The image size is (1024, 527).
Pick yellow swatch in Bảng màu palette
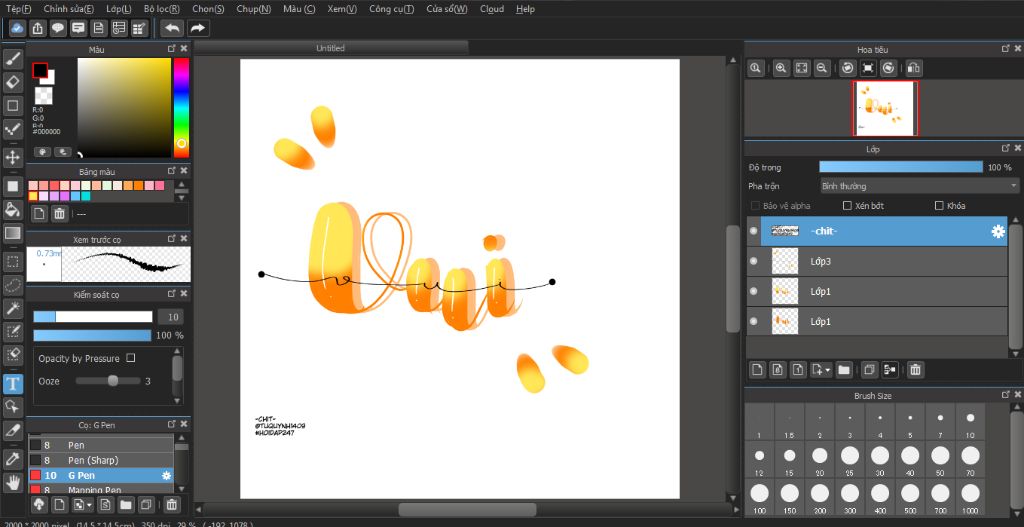click(33, 196)
